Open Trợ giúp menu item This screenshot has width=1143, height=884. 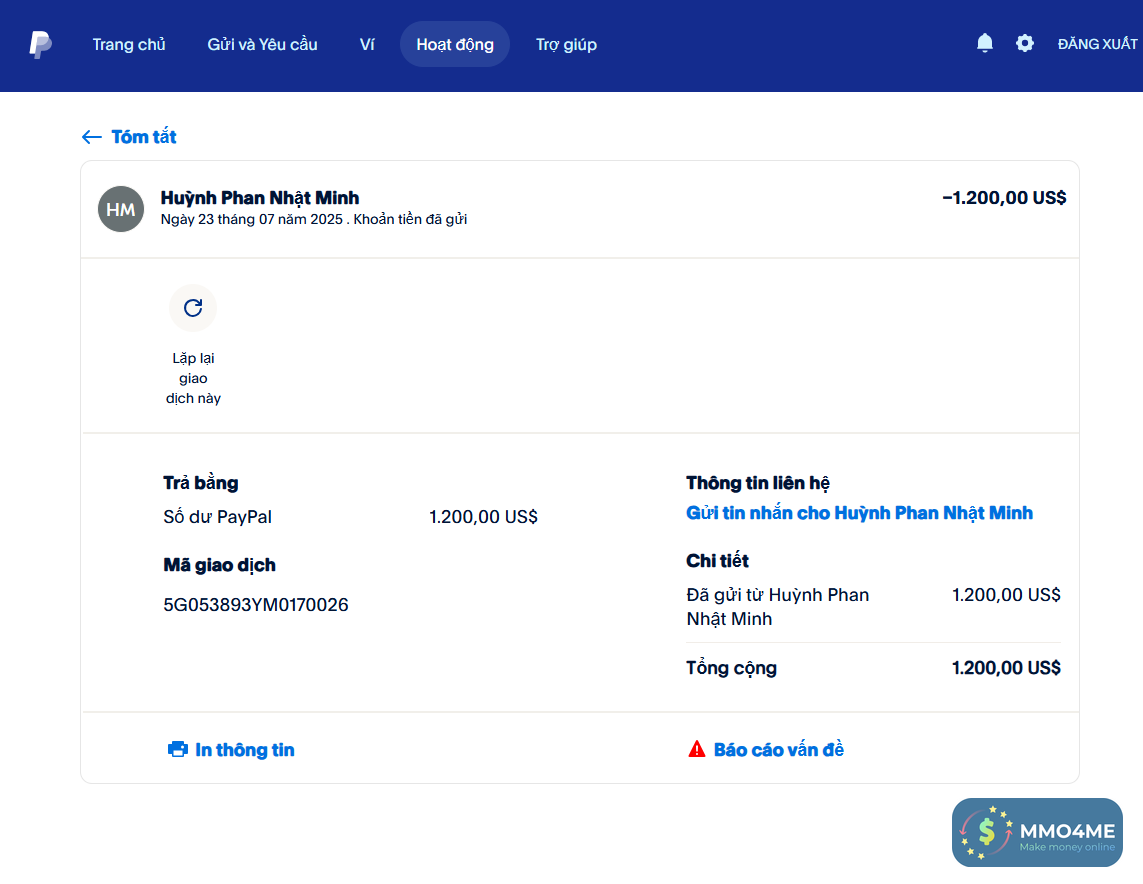(x=566, y=44)
